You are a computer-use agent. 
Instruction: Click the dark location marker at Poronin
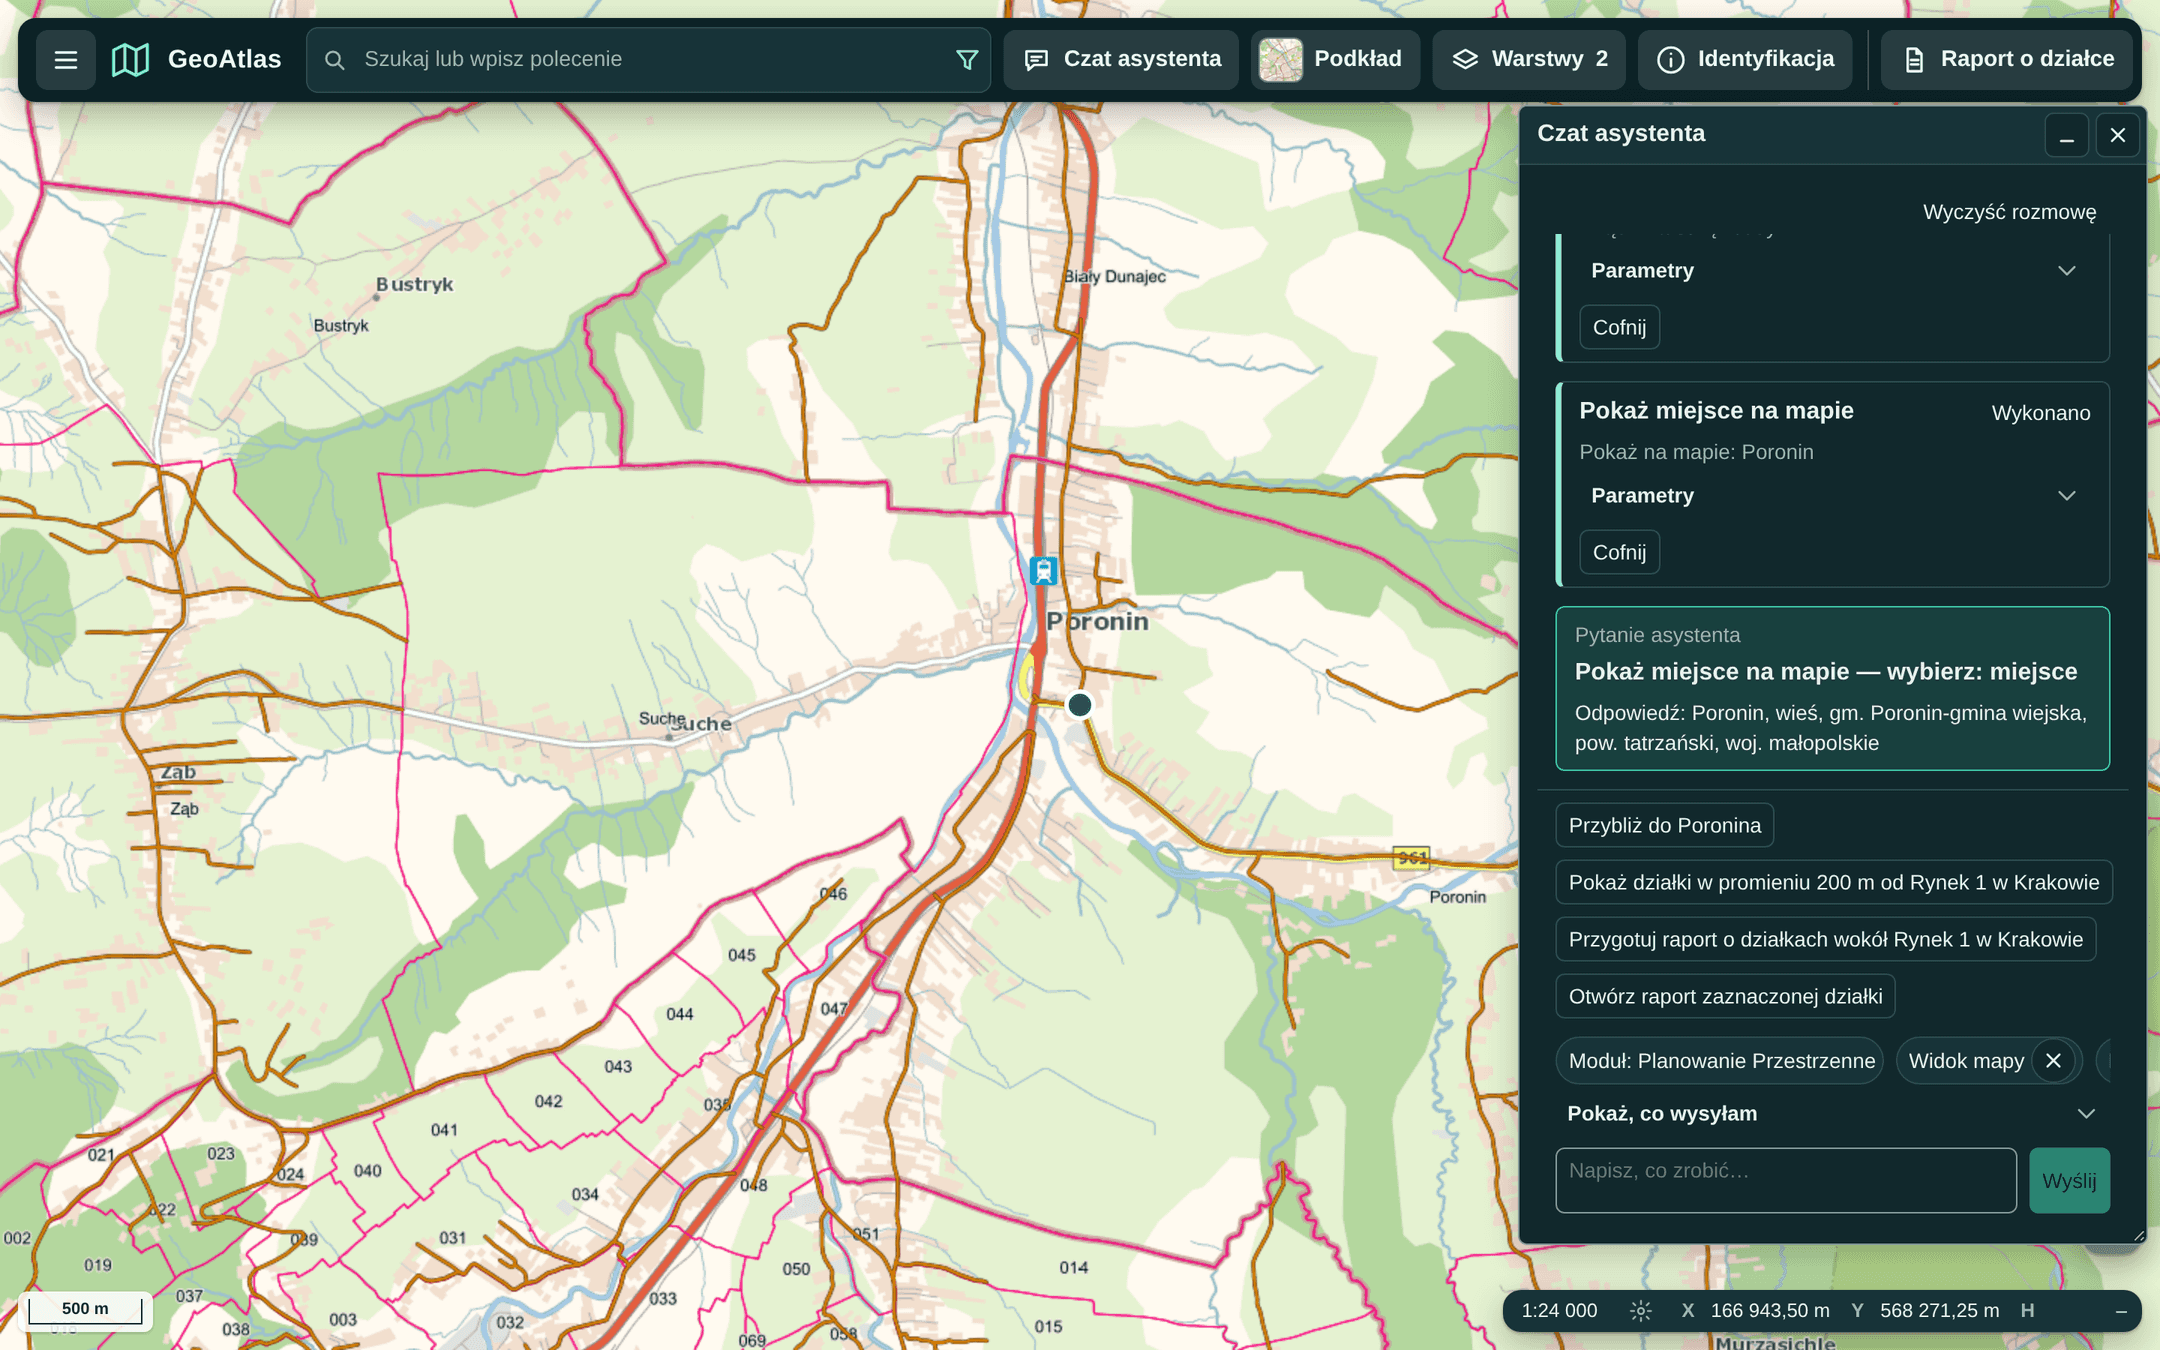(x=1079, y=705)
